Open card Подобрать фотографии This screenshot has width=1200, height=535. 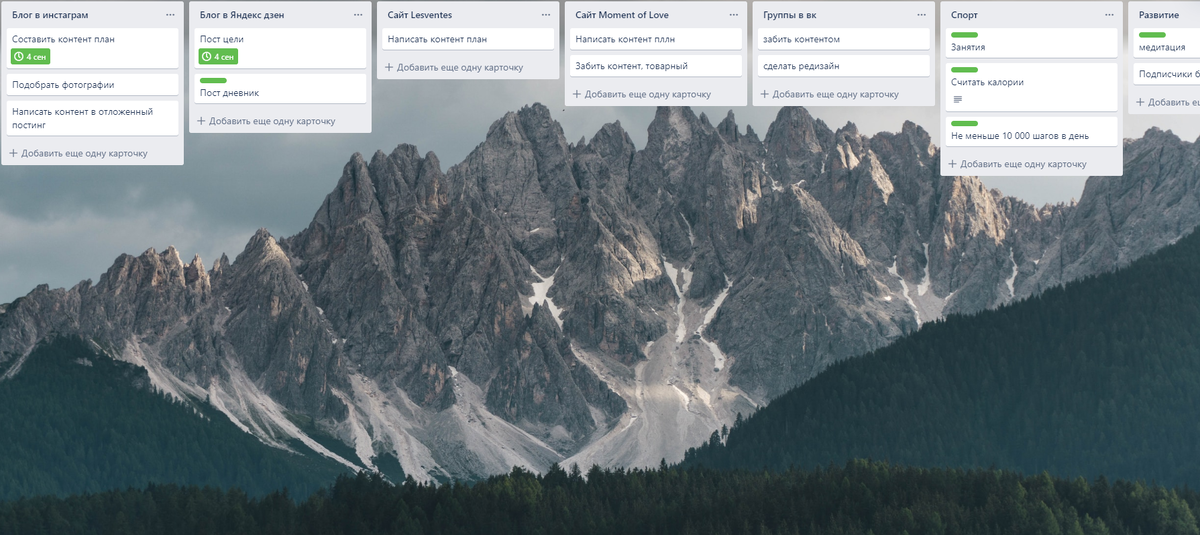[x=92, y=85]
